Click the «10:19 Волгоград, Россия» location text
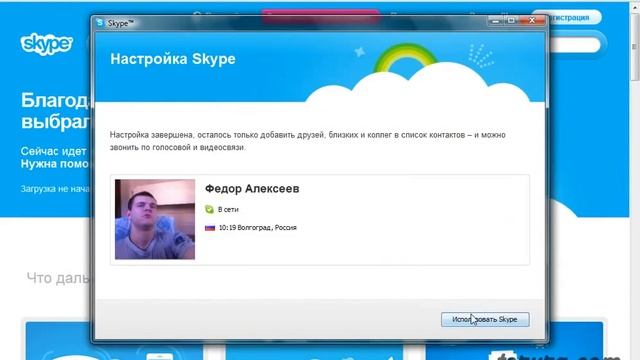 click(x=258, y=228)
